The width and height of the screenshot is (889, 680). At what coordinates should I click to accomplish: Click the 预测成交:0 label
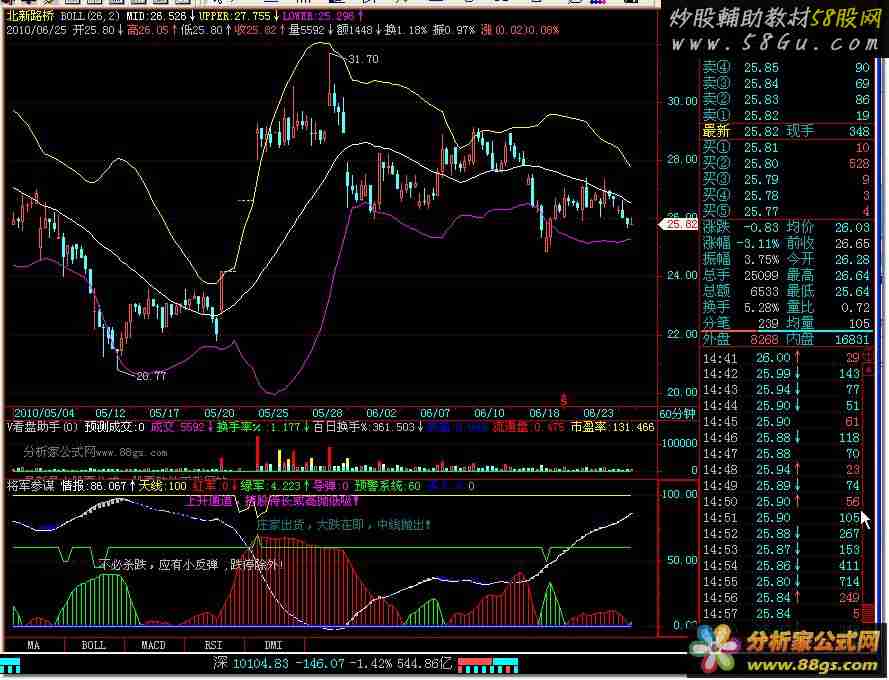[x=115, y=427]
